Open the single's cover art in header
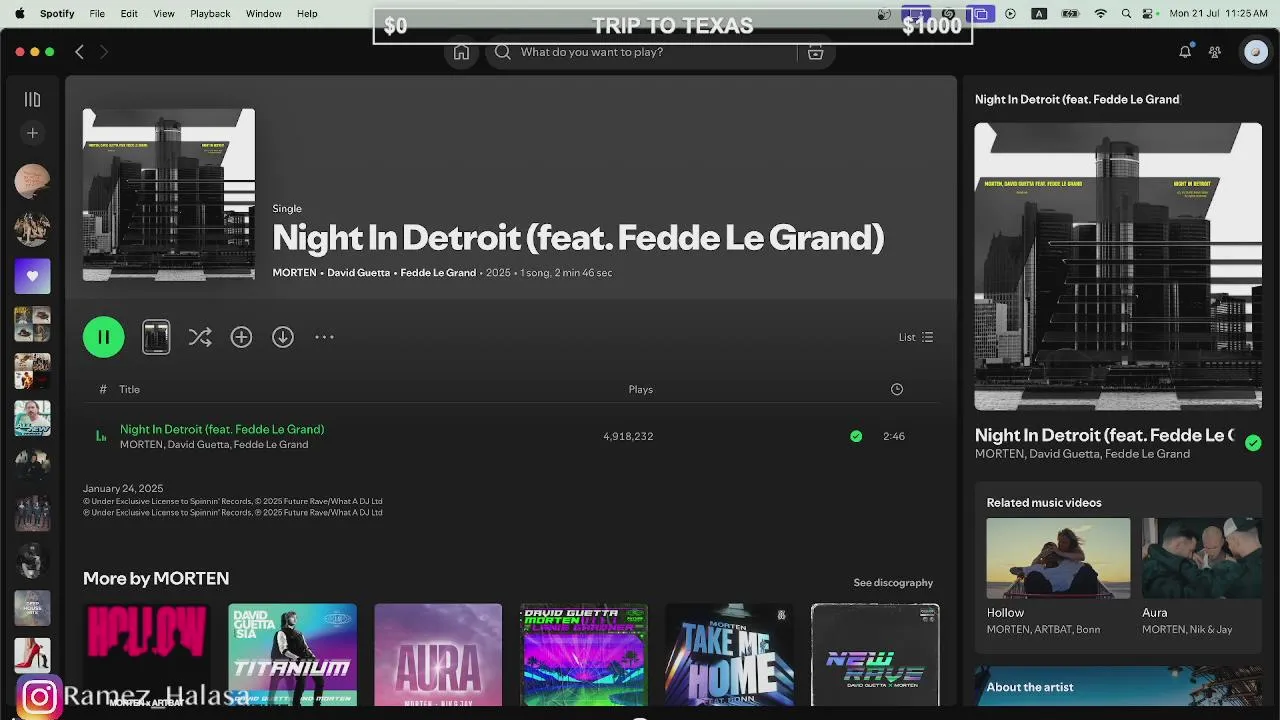1280x720 pixels. pos(169,195)
